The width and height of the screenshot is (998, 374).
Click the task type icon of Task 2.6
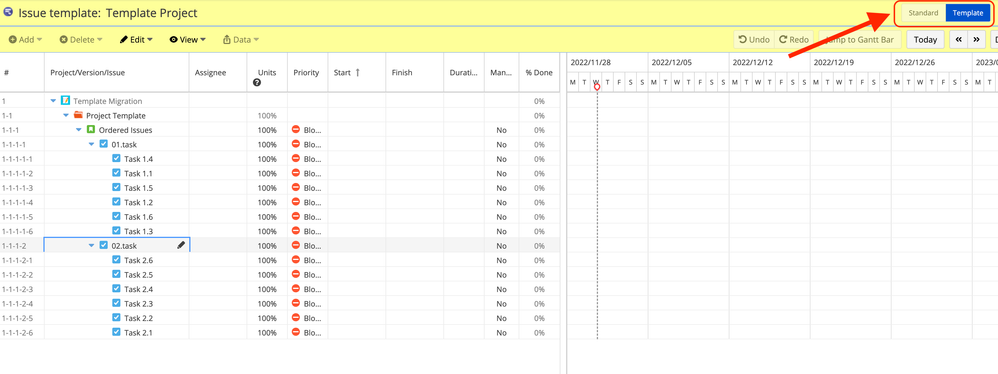(x=116, y=260)
